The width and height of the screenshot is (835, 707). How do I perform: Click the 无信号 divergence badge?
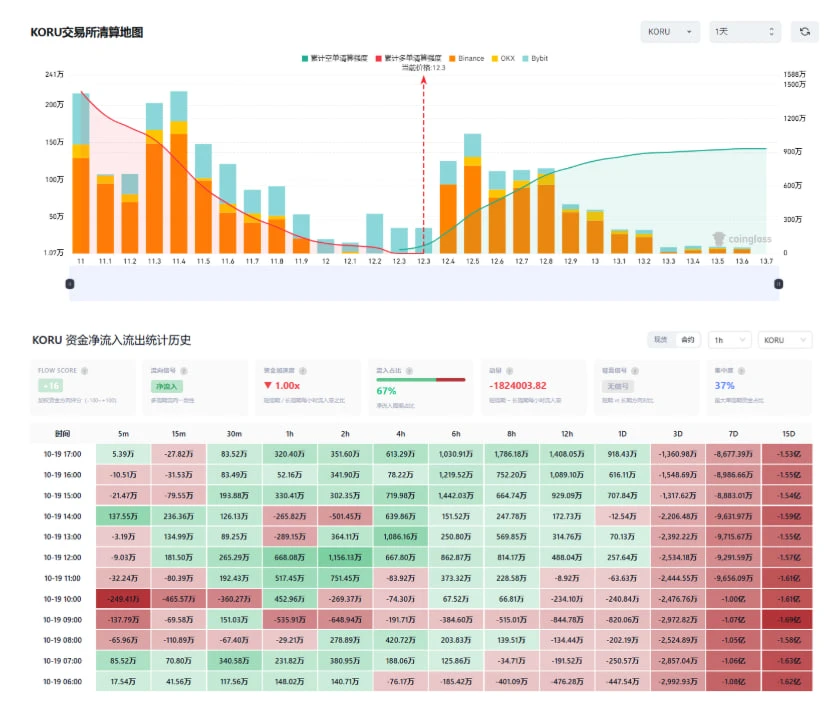coord(618,387)
